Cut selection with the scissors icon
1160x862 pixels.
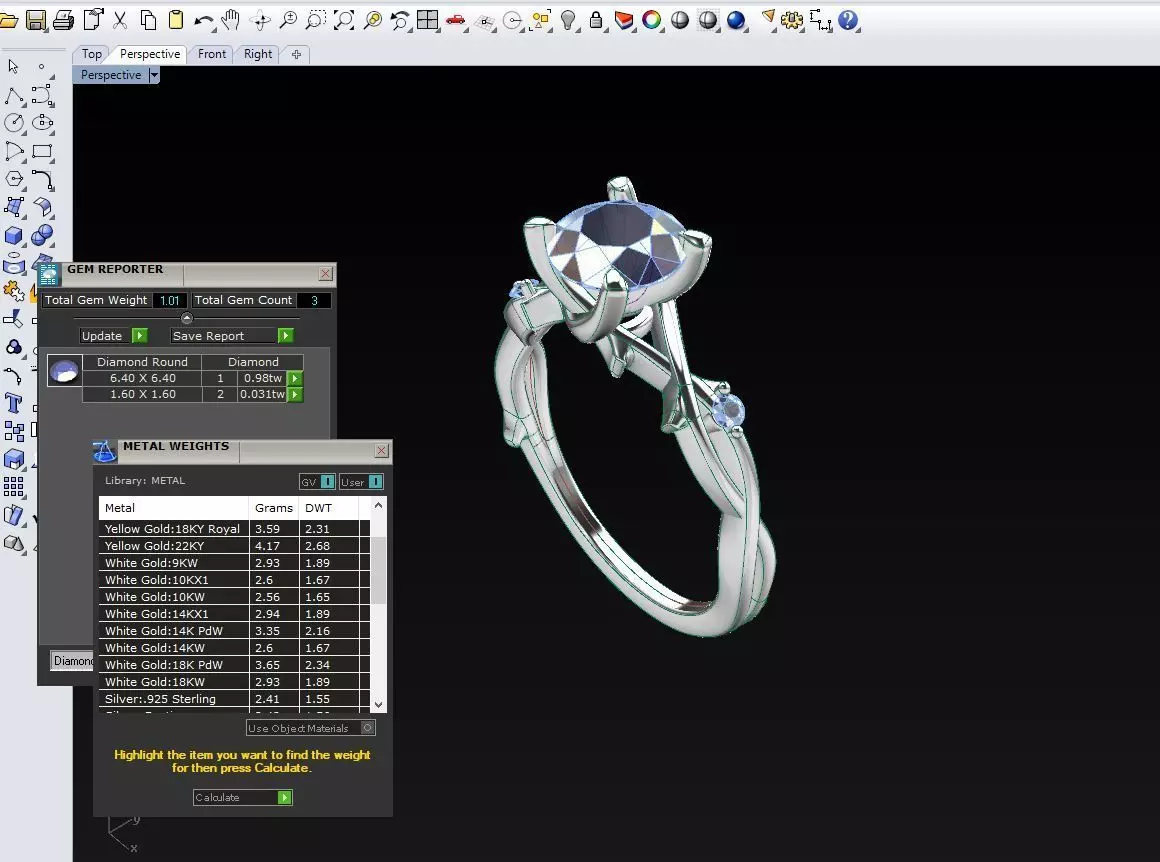tap(120, 20)
